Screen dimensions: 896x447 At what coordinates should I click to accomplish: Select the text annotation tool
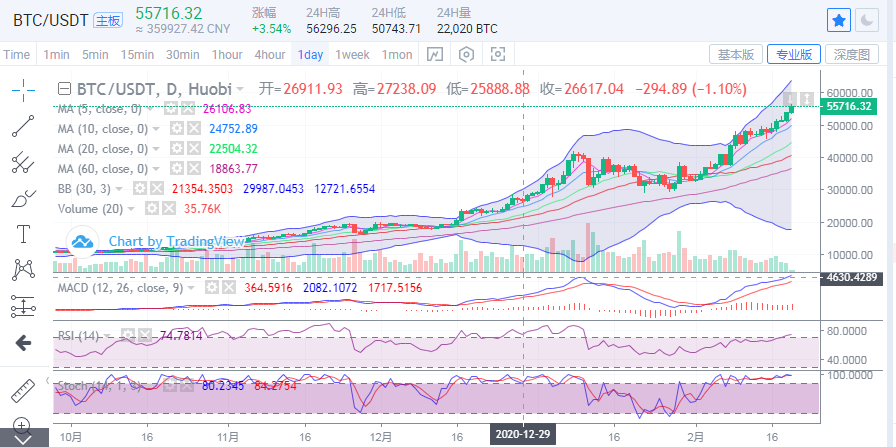click(23, 234)
